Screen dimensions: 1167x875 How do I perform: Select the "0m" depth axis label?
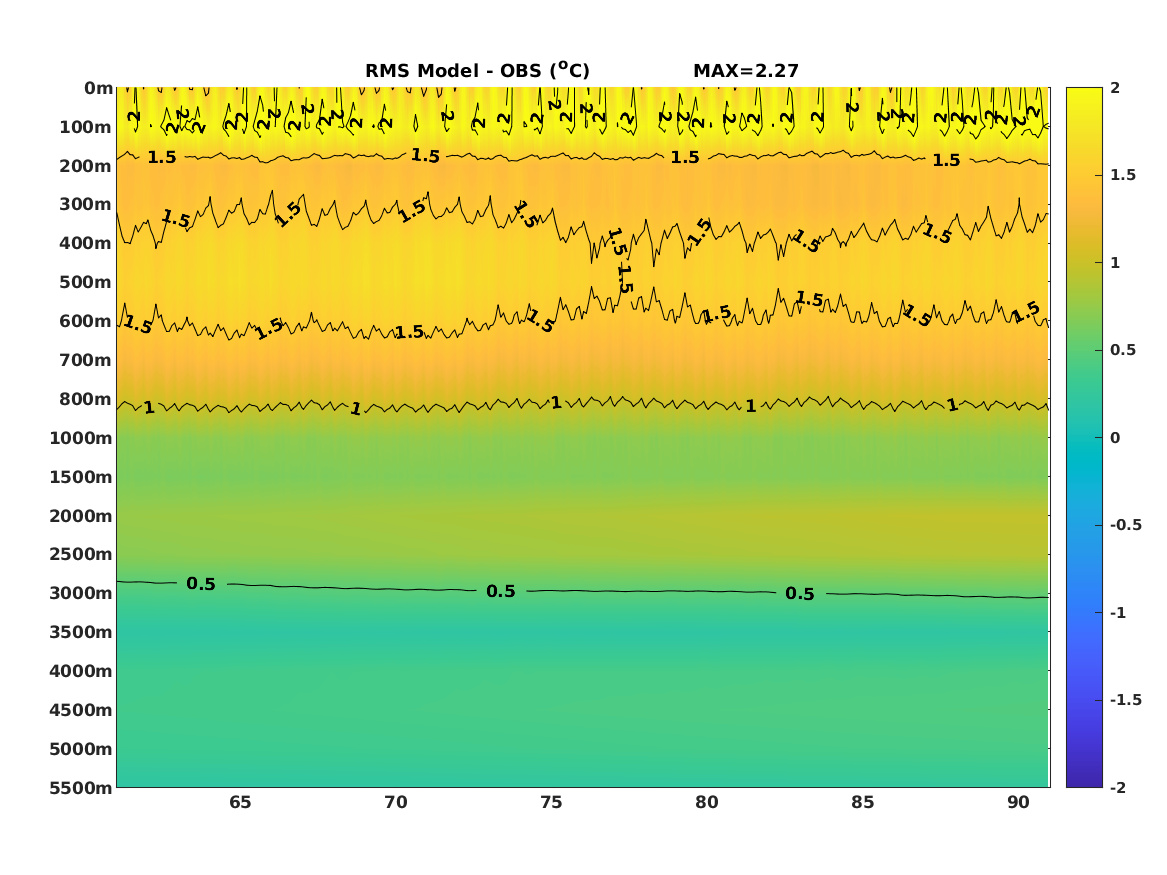coord(98,89)
